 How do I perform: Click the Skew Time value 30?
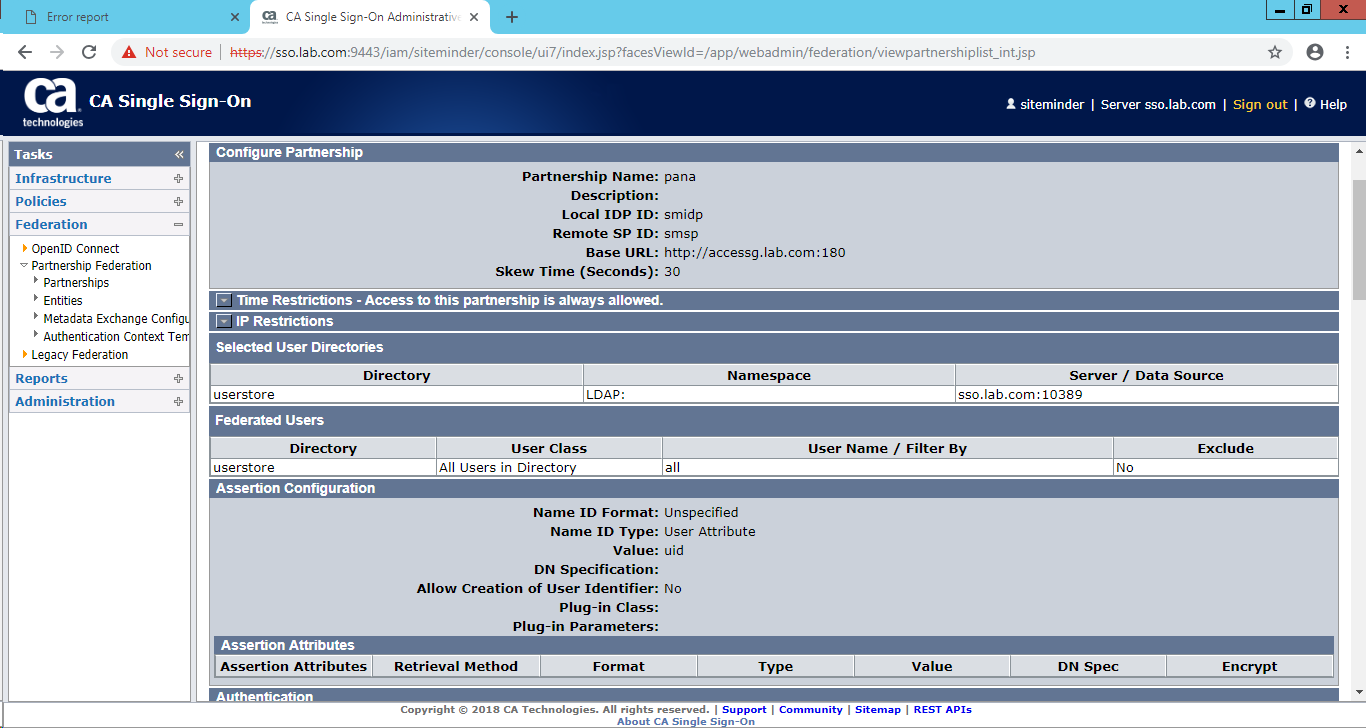pyautogui.click(x=672, y=271)
